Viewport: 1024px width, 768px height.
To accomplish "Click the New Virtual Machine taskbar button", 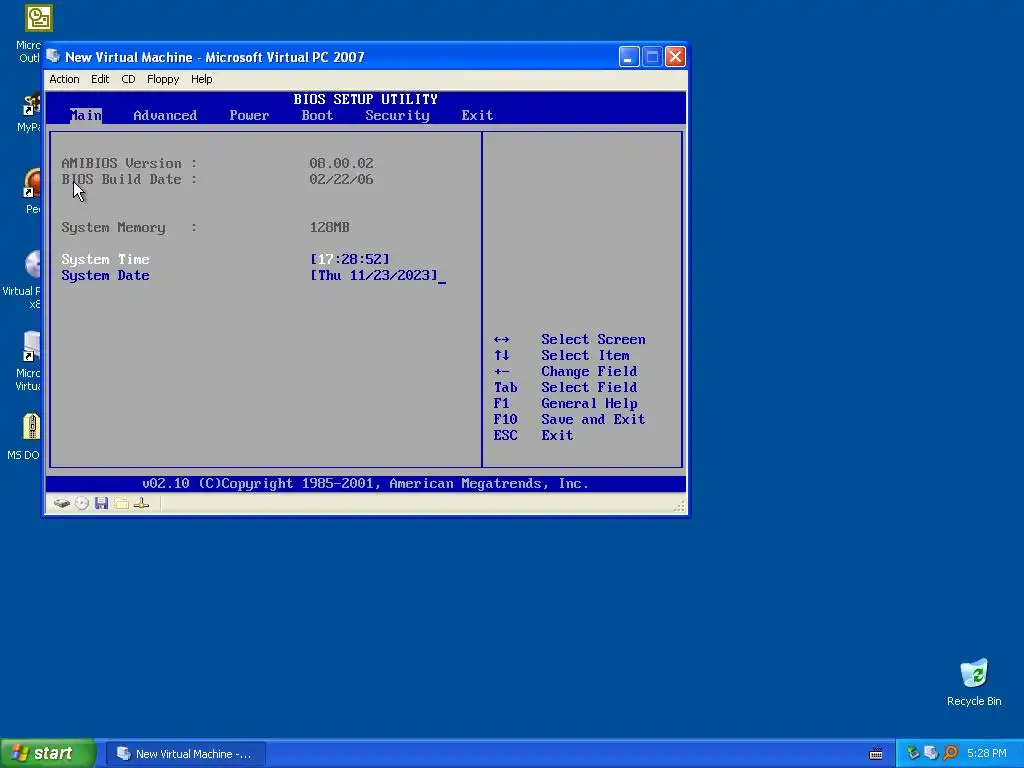I will [x=185, y=754].
